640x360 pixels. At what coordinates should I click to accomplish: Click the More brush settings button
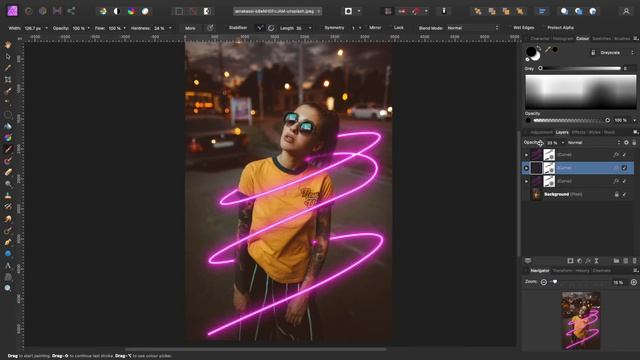point(190,28)
